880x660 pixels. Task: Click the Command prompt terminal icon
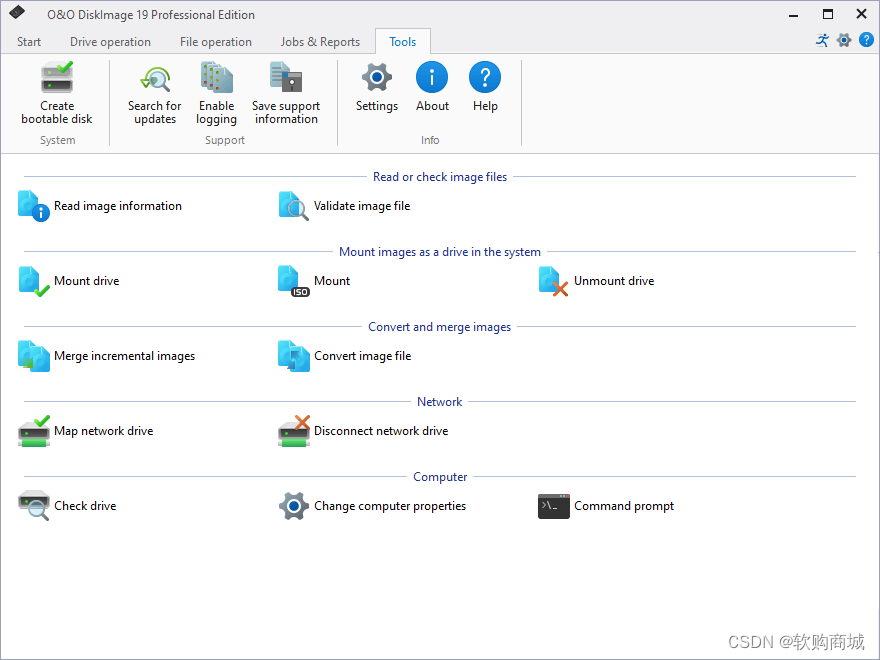[553, 506]
